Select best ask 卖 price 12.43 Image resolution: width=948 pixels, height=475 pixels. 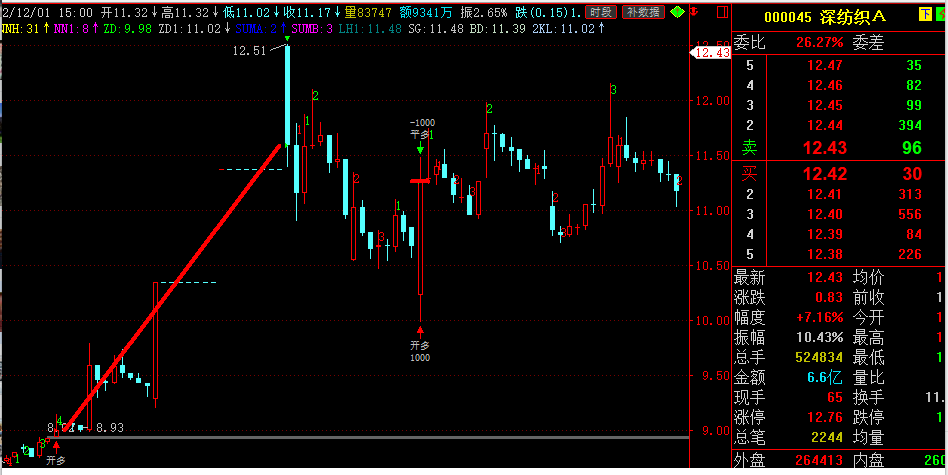825,147
